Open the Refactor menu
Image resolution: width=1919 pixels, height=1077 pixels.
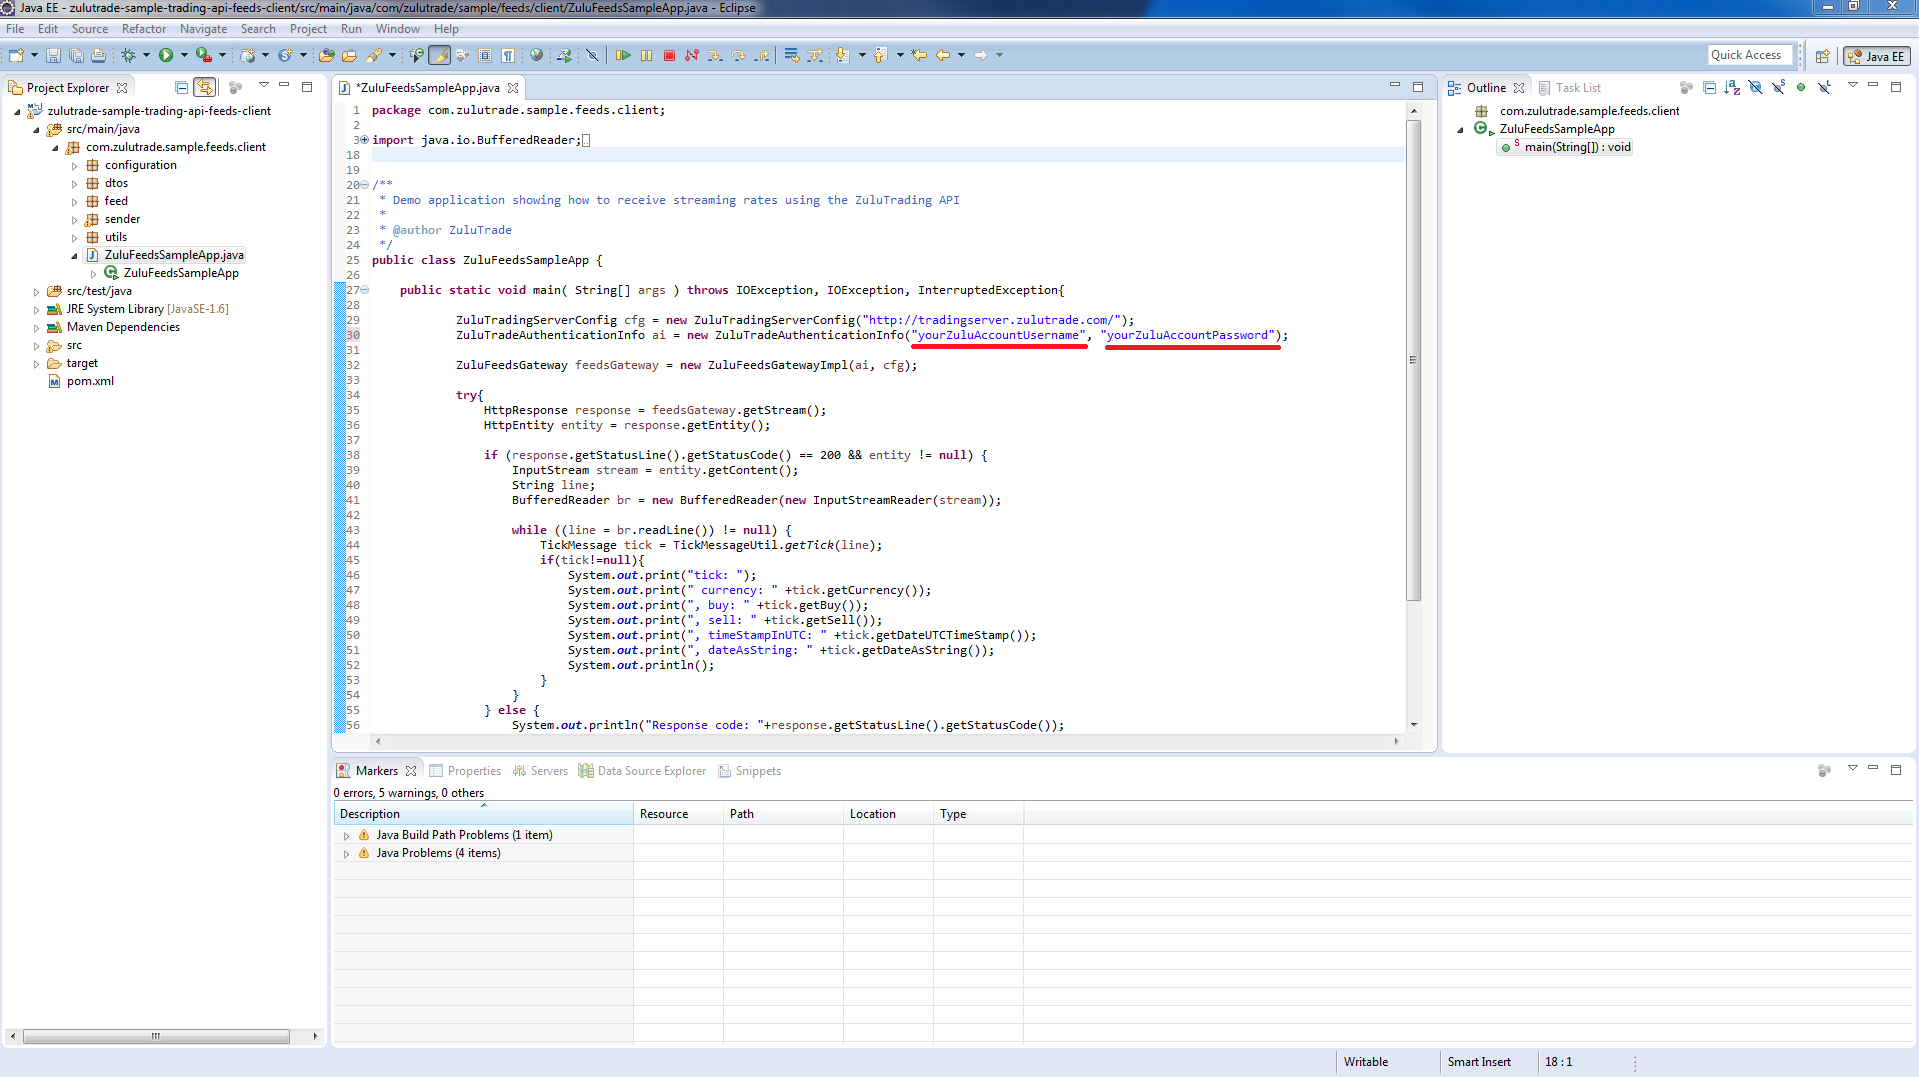point(143,29)
